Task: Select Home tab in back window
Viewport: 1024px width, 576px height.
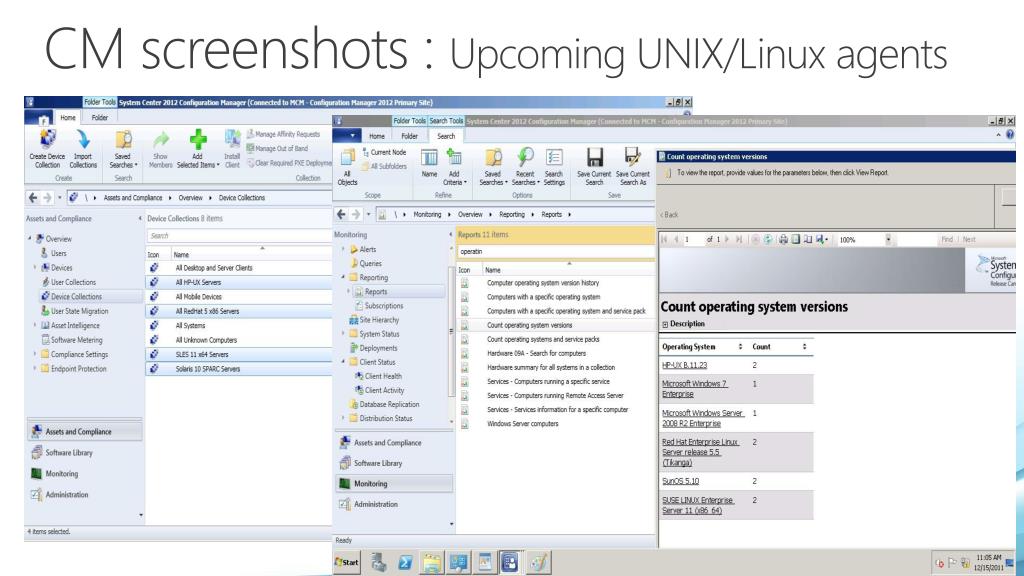Action: (x=68, y=118)
